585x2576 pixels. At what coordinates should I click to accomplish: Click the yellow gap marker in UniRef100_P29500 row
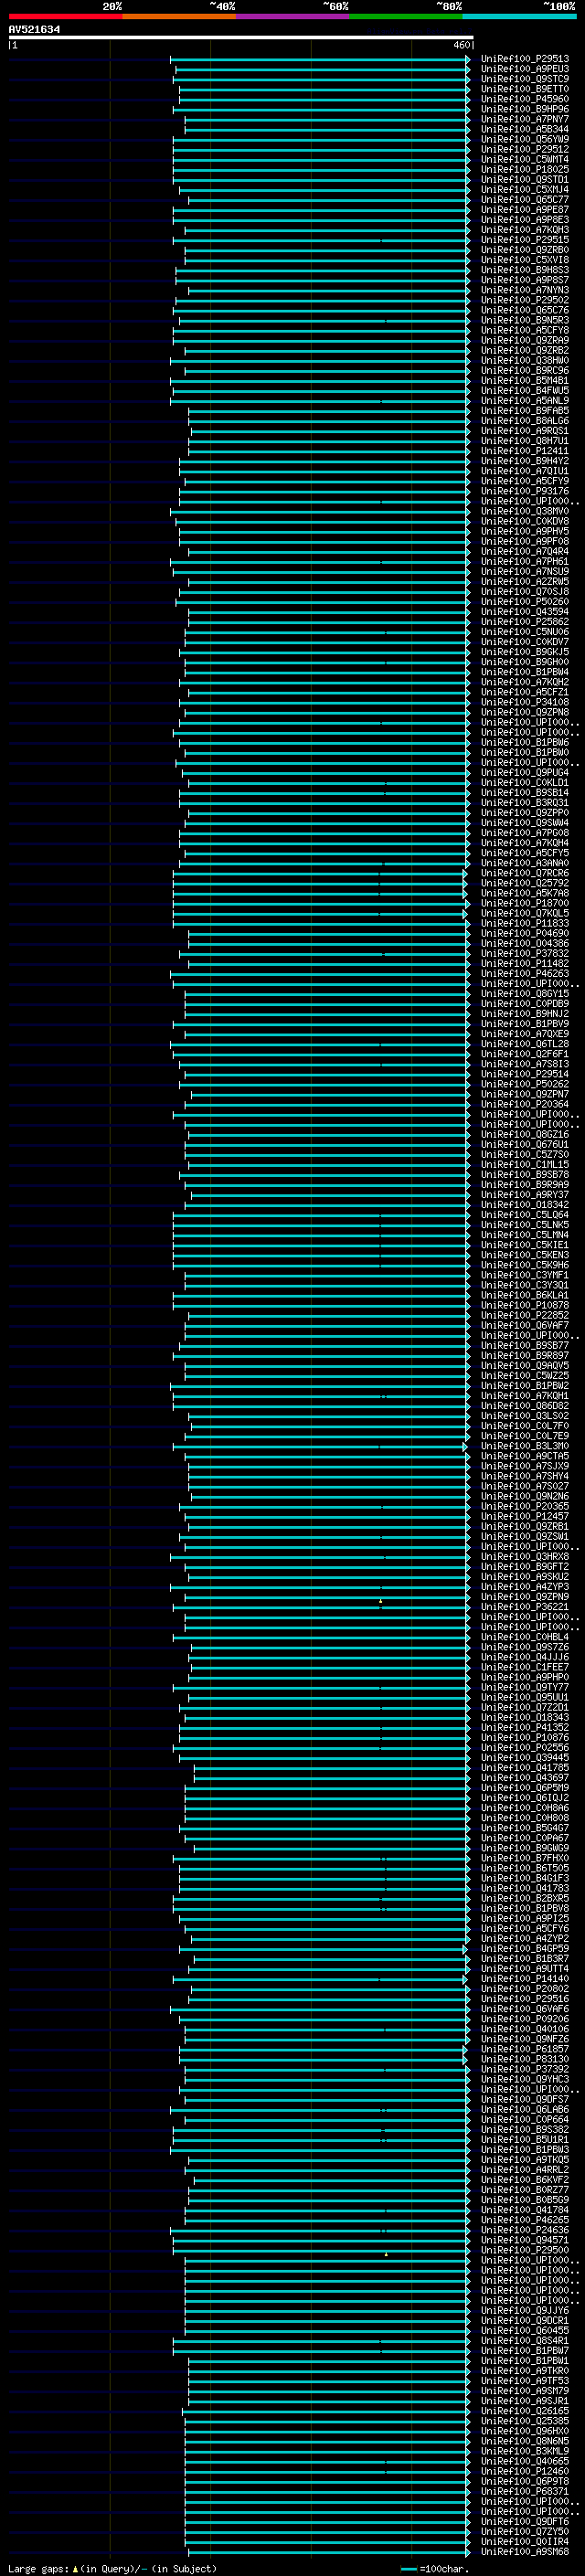click(x=386, y=2253)
